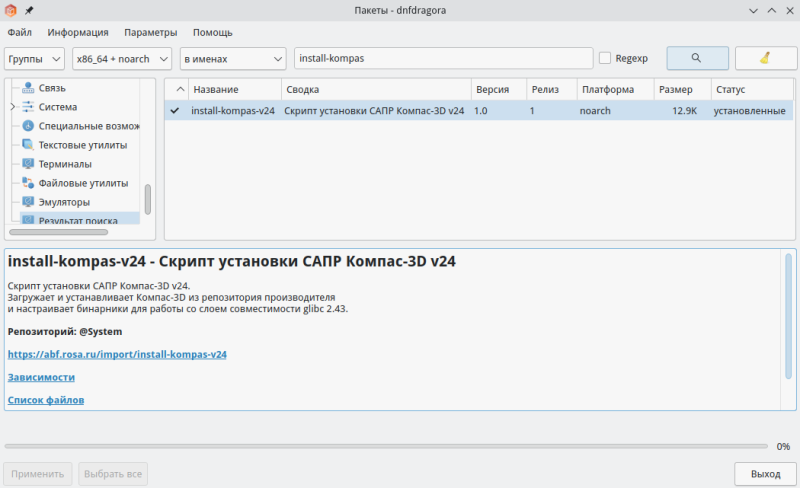Click the Специальные возможности group icon

point(28,126)
